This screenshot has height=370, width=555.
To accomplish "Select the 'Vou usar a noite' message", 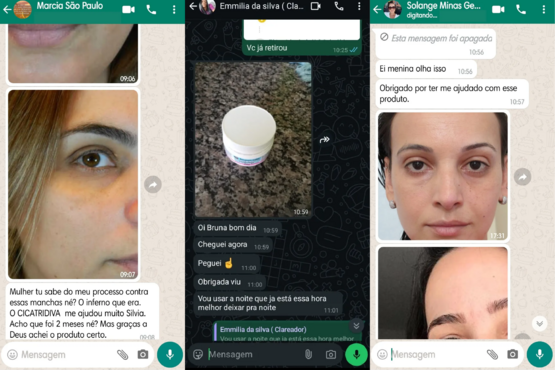I will pos(268,303).
